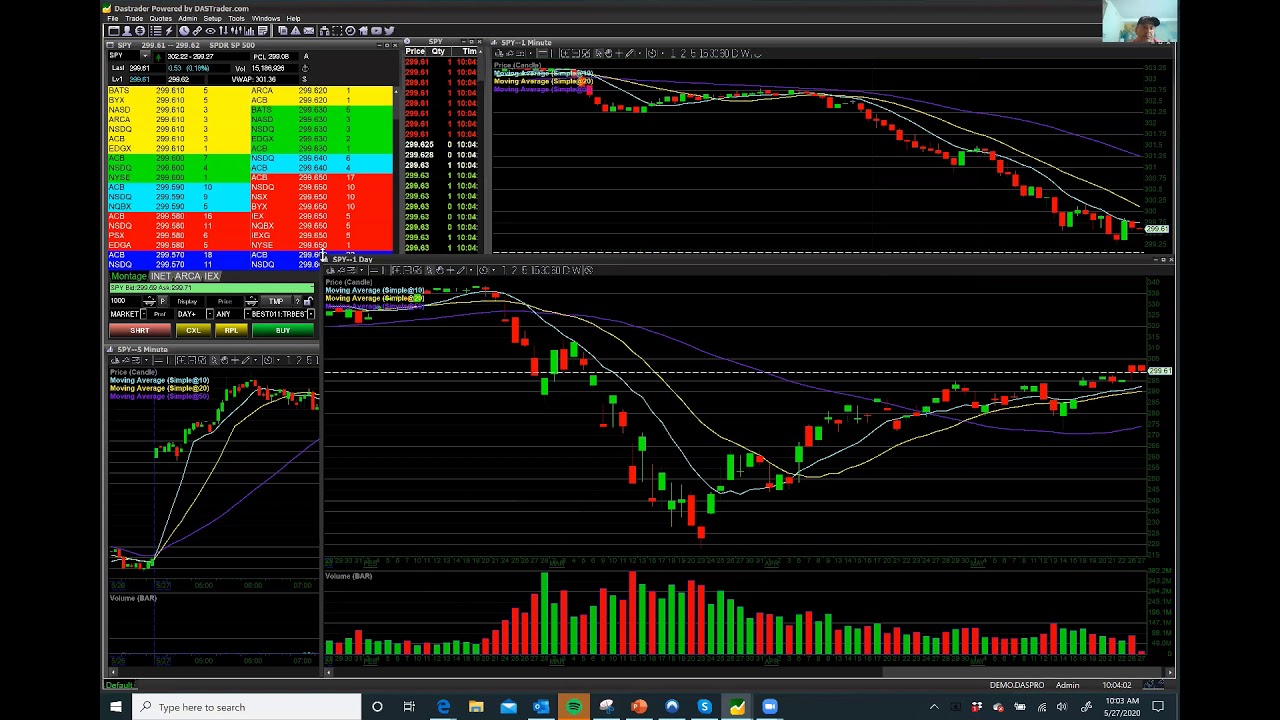
Task: Open Skype from the Windows taskbar
Action: [704, 707]
